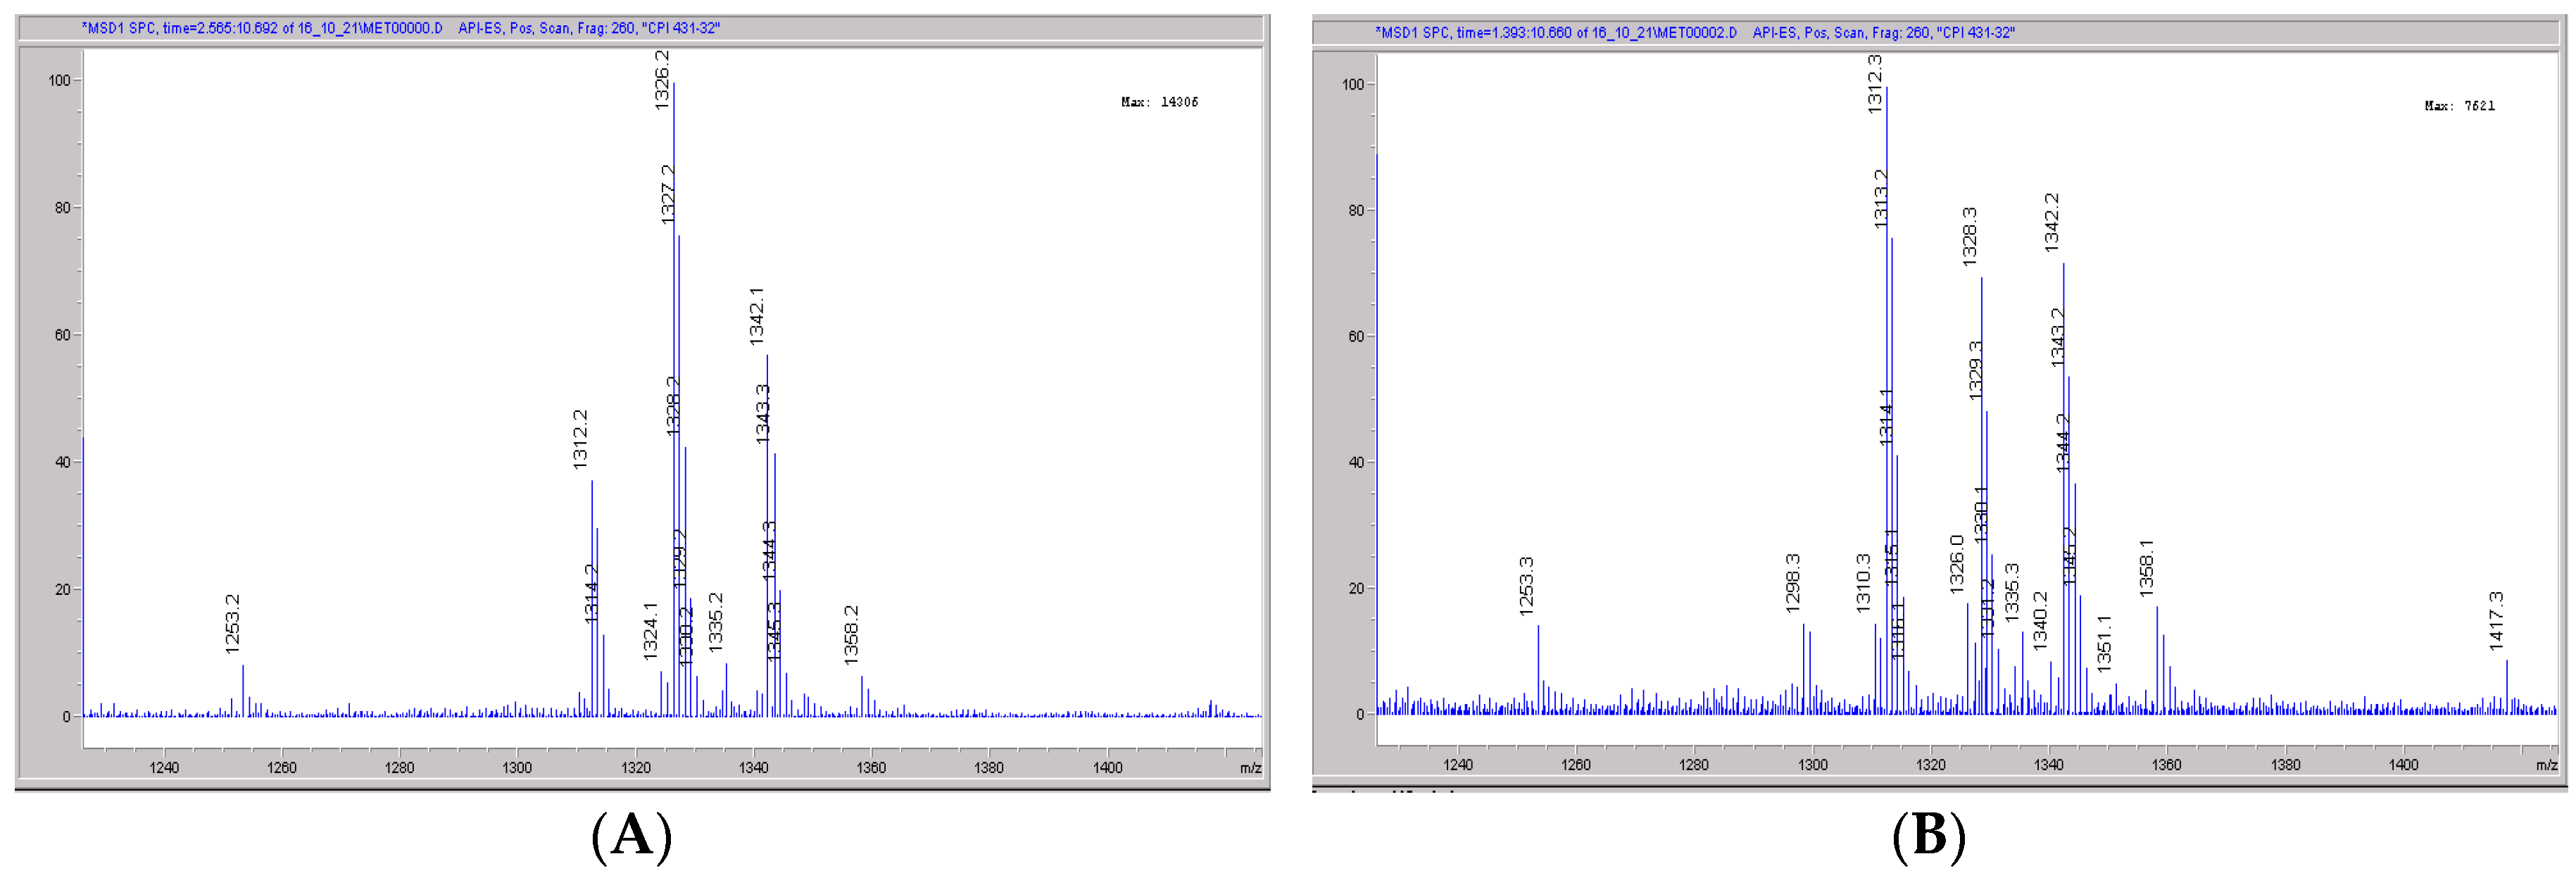Select the MET00000.D spectrum title bar
The image size is (2576, 873).
point(400,28)
